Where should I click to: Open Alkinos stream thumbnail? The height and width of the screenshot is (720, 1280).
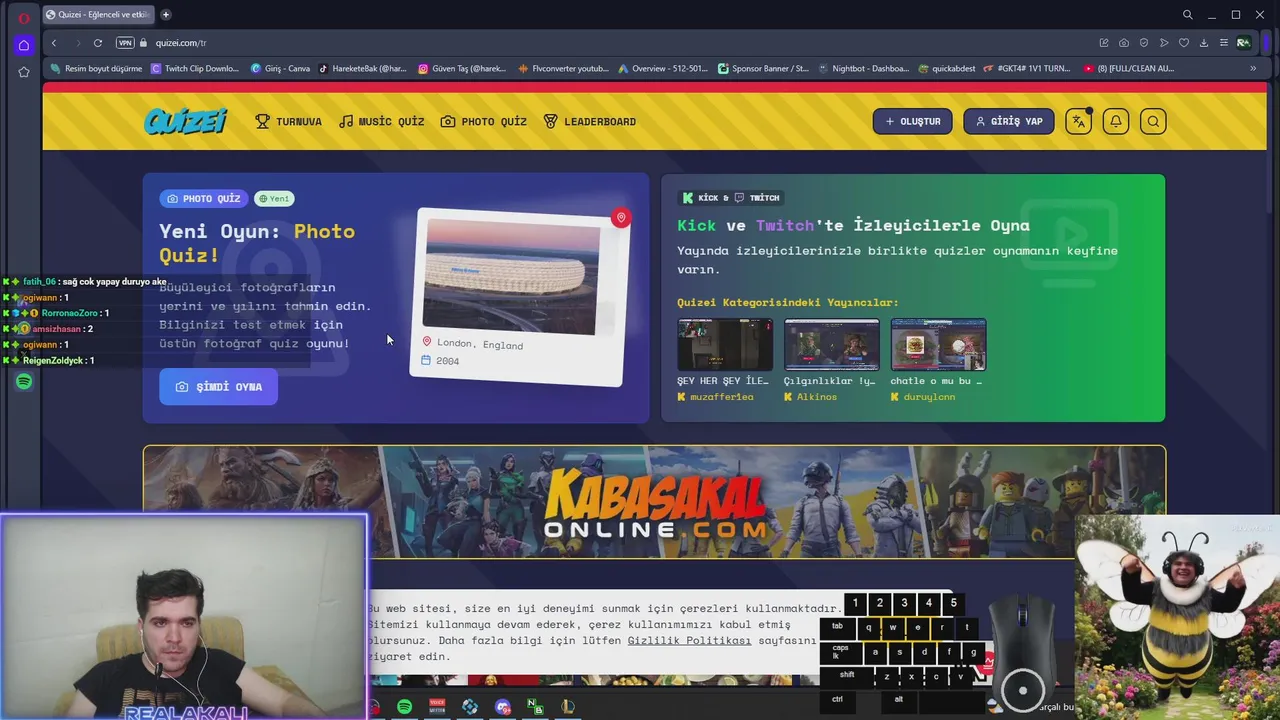pyautogui.click(x=832, y=345)
